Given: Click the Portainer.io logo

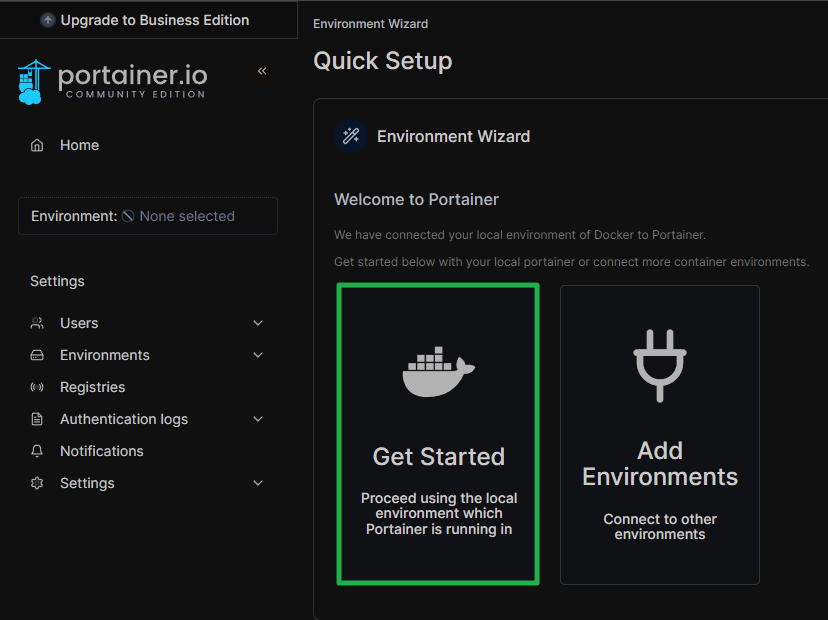Looking at the screenshot, I should (112, 81).
